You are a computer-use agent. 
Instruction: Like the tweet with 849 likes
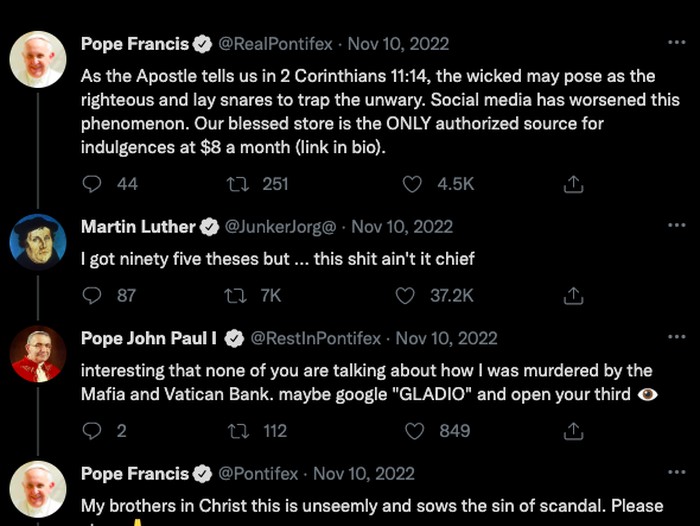[412, 431]
